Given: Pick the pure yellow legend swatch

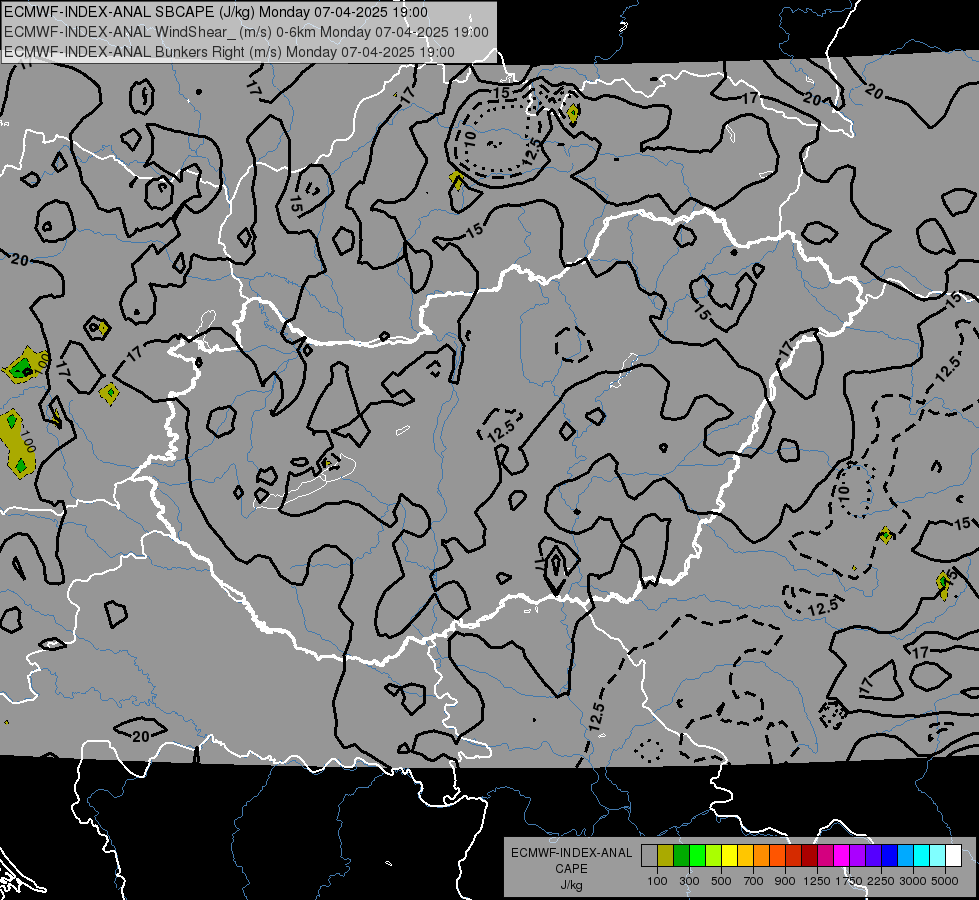Looking at the screenshot, I should (729, 856).
